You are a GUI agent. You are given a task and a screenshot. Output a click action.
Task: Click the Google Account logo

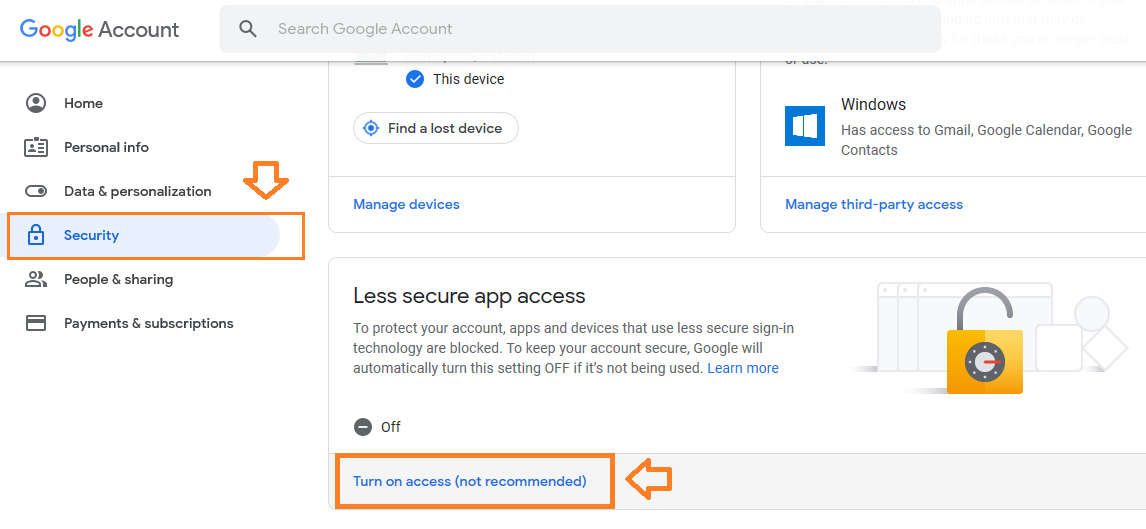coord(99,29)
